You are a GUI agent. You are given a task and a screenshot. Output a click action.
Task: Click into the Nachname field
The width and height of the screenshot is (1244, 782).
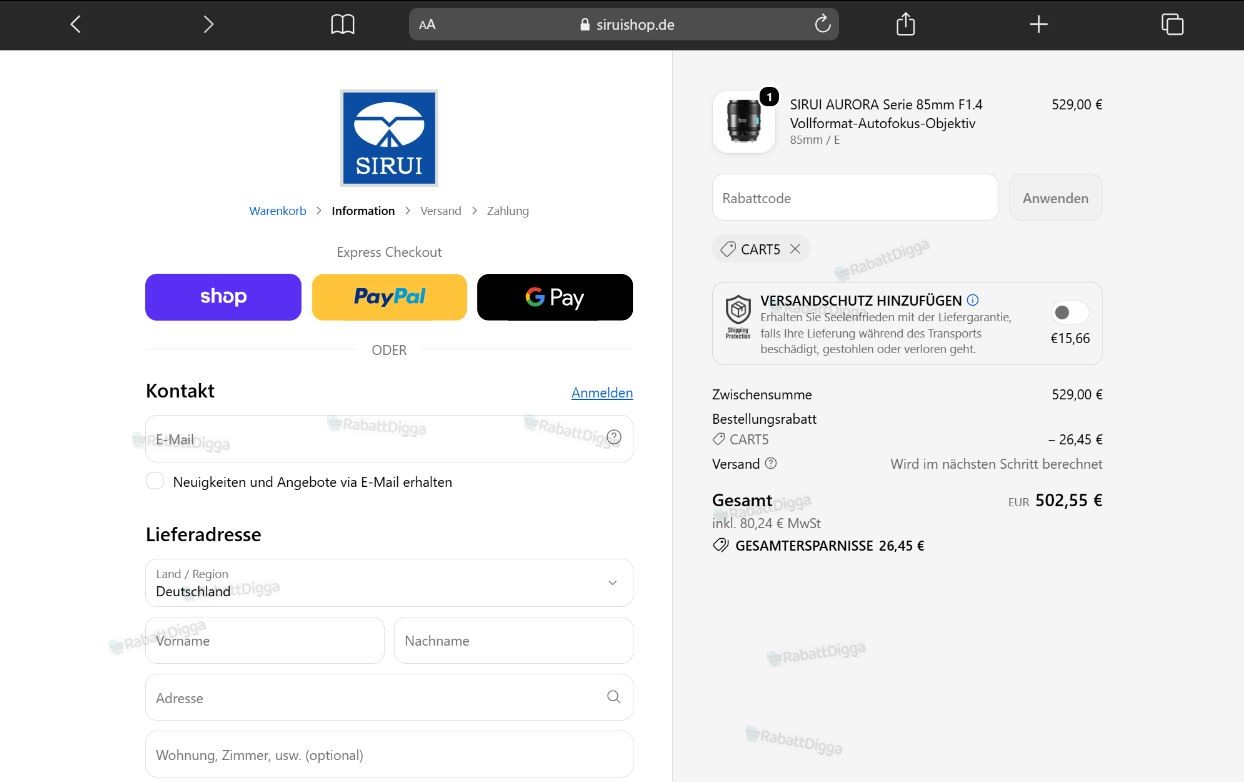pos(514,640)
